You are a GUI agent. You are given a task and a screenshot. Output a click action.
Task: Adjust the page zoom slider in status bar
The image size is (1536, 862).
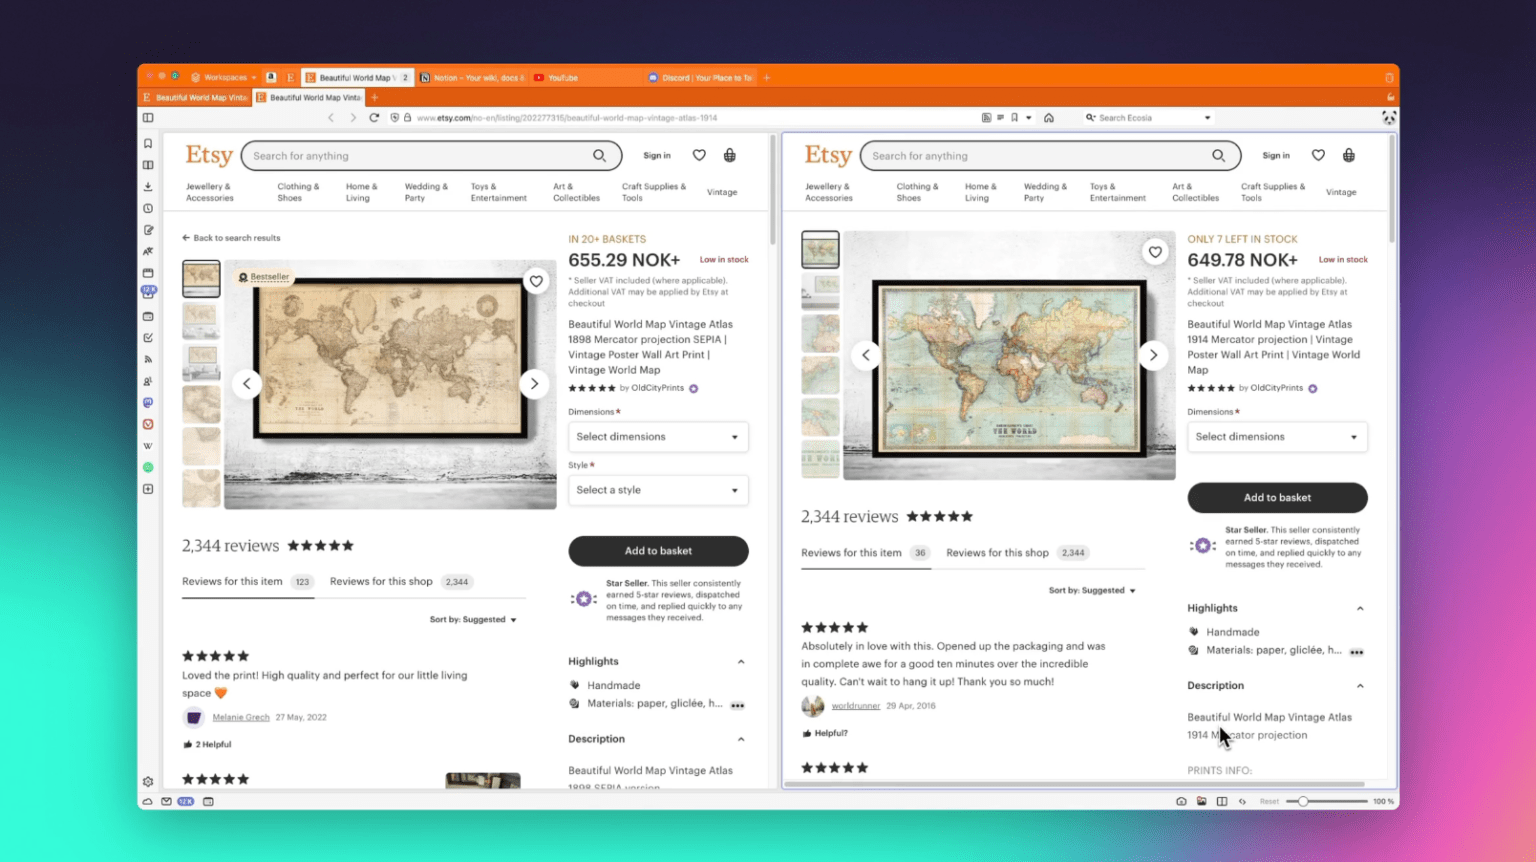[1304, 801]
